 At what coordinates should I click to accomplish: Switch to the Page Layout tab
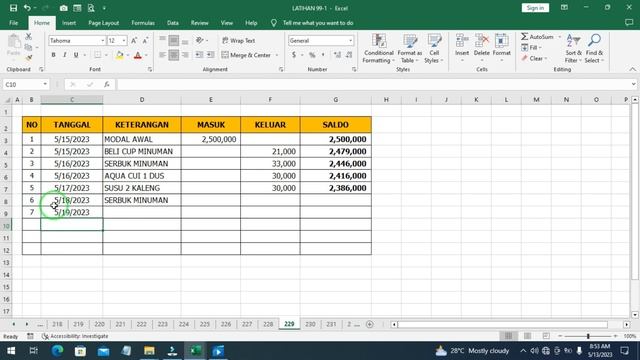tap(104, 23)
